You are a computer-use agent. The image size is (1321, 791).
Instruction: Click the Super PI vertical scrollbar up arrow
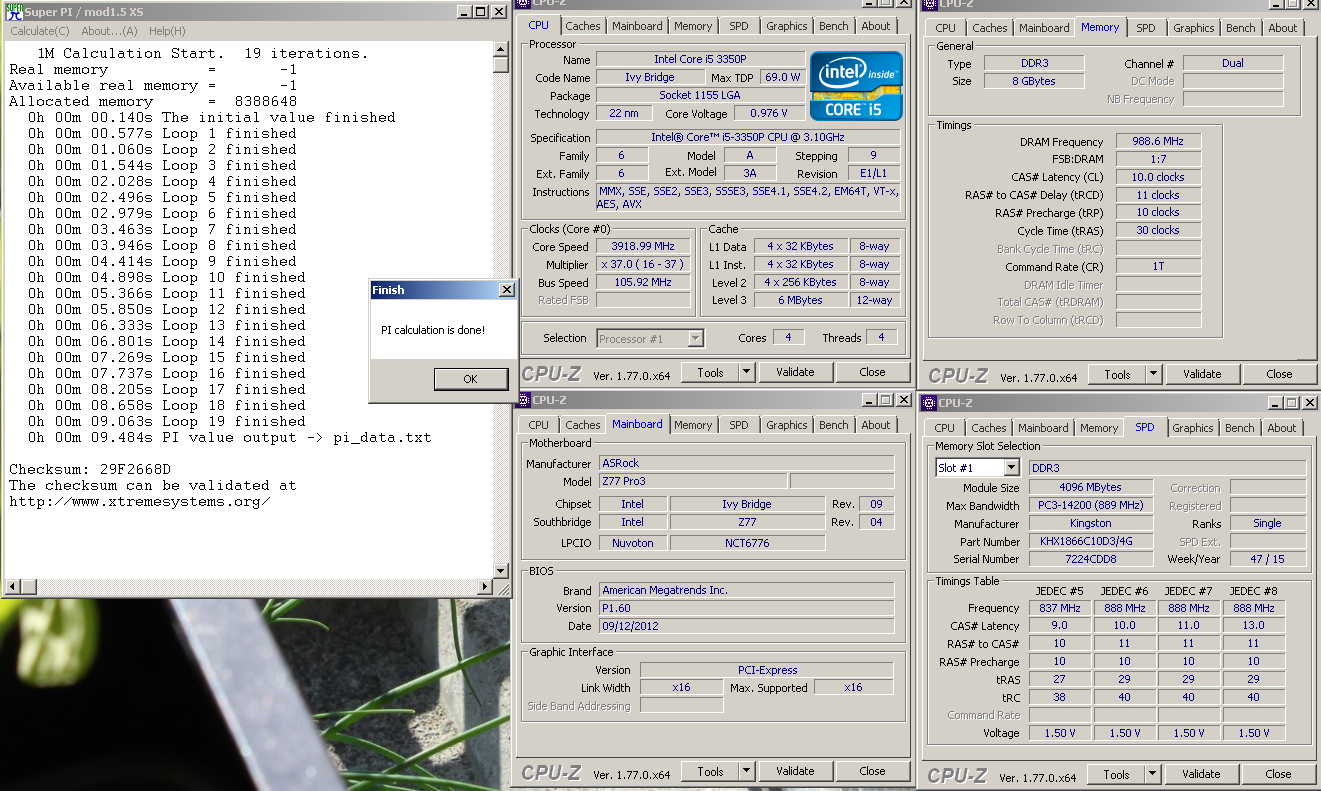(501, 48)
